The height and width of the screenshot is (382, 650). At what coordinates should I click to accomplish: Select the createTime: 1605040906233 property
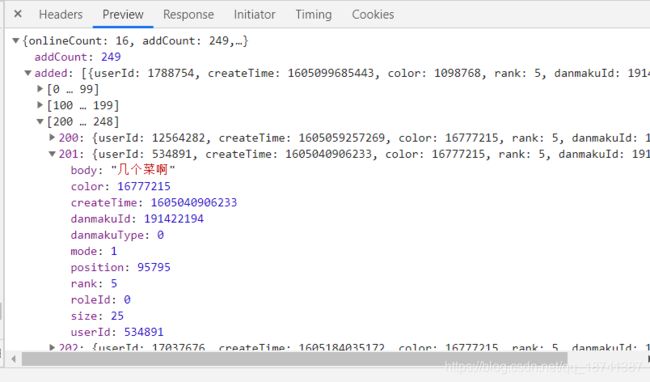pos(154,203)
